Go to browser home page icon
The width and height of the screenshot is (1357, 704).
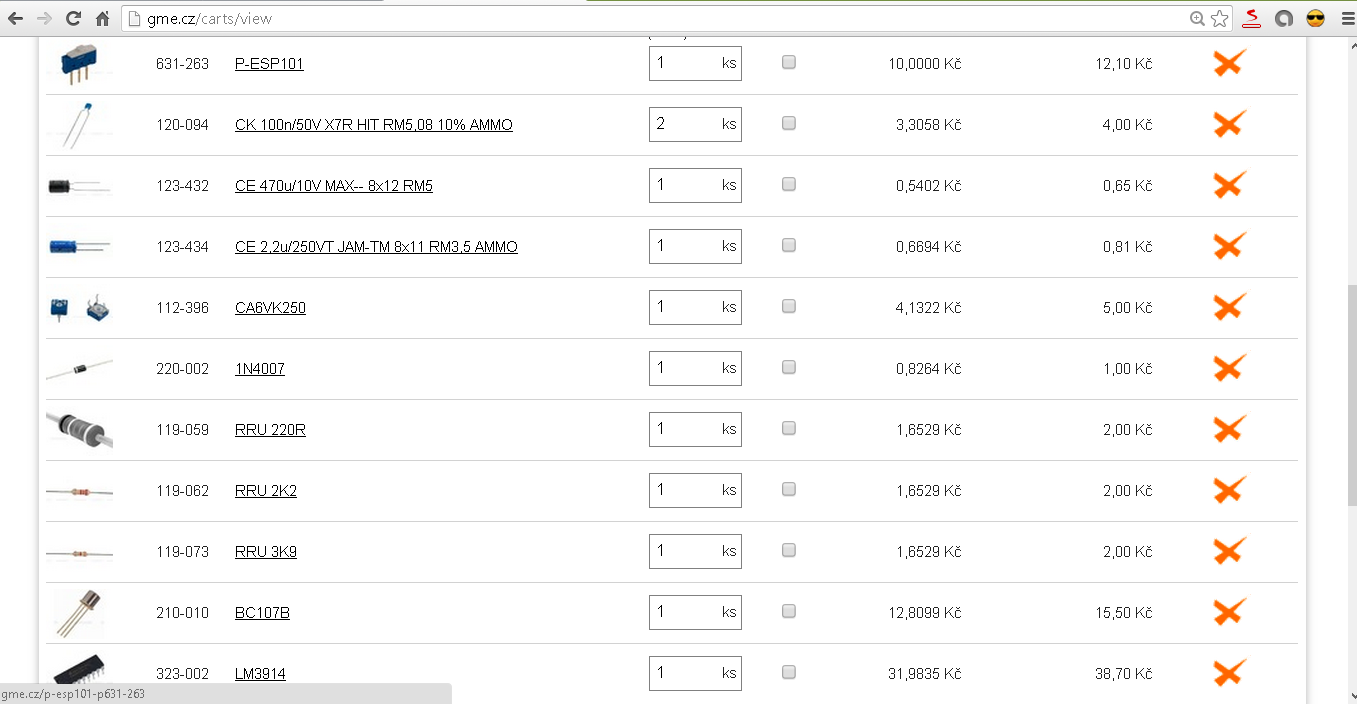click(x=102, y=18)
